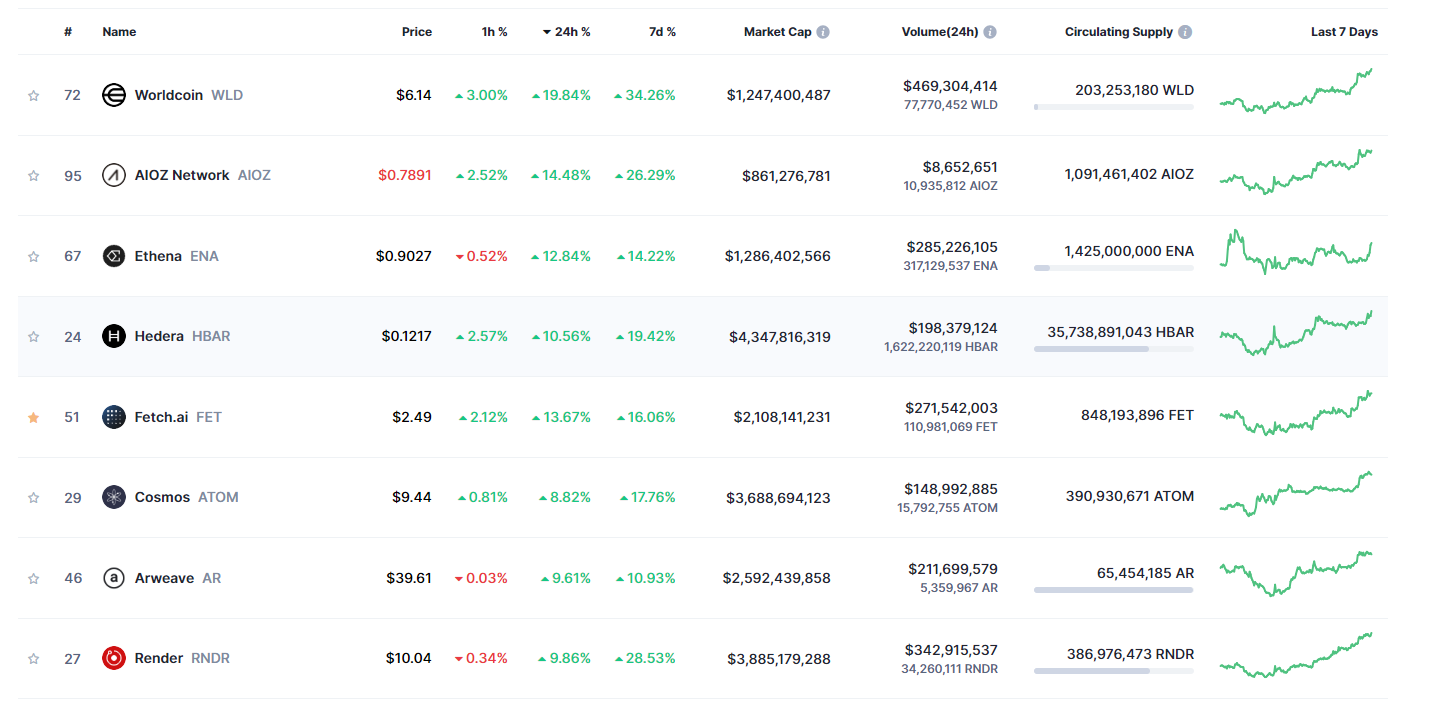The image size is (1436, 702).
Task: Sort table by 7d % column
Action: pos(662,32)
